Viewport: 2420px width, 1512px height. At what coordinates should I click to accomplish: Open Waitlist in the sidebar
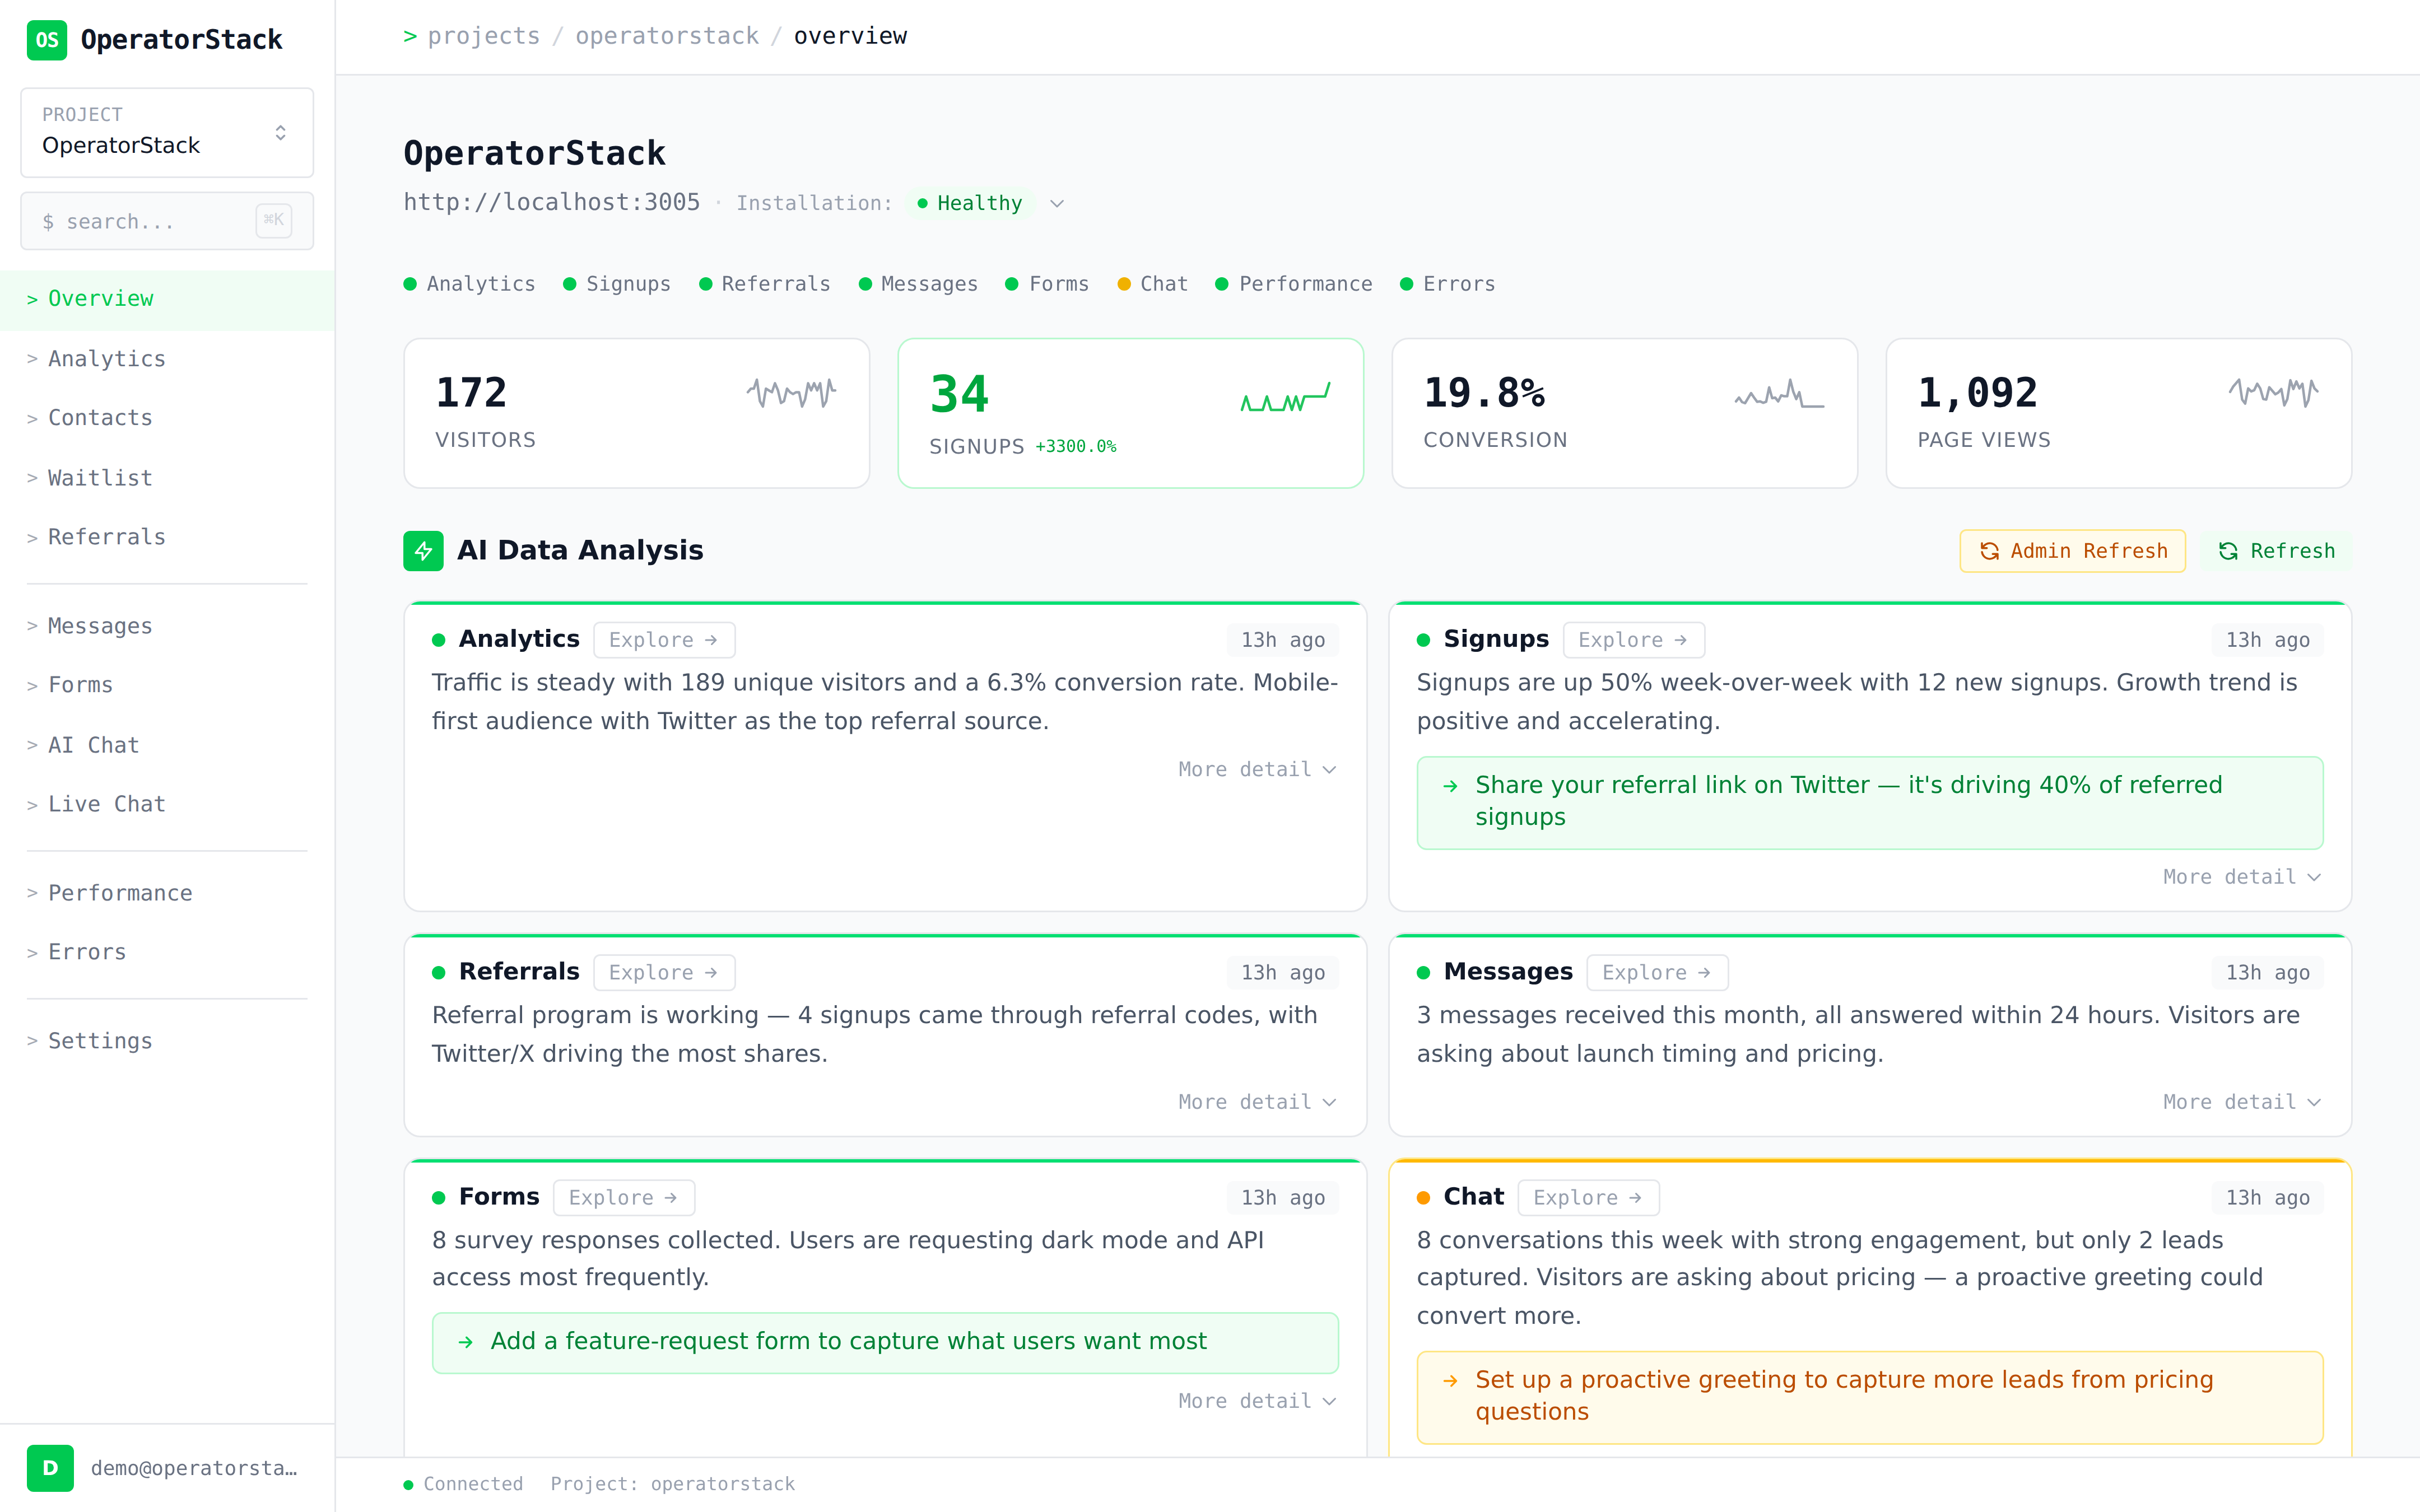coord(100,478)
